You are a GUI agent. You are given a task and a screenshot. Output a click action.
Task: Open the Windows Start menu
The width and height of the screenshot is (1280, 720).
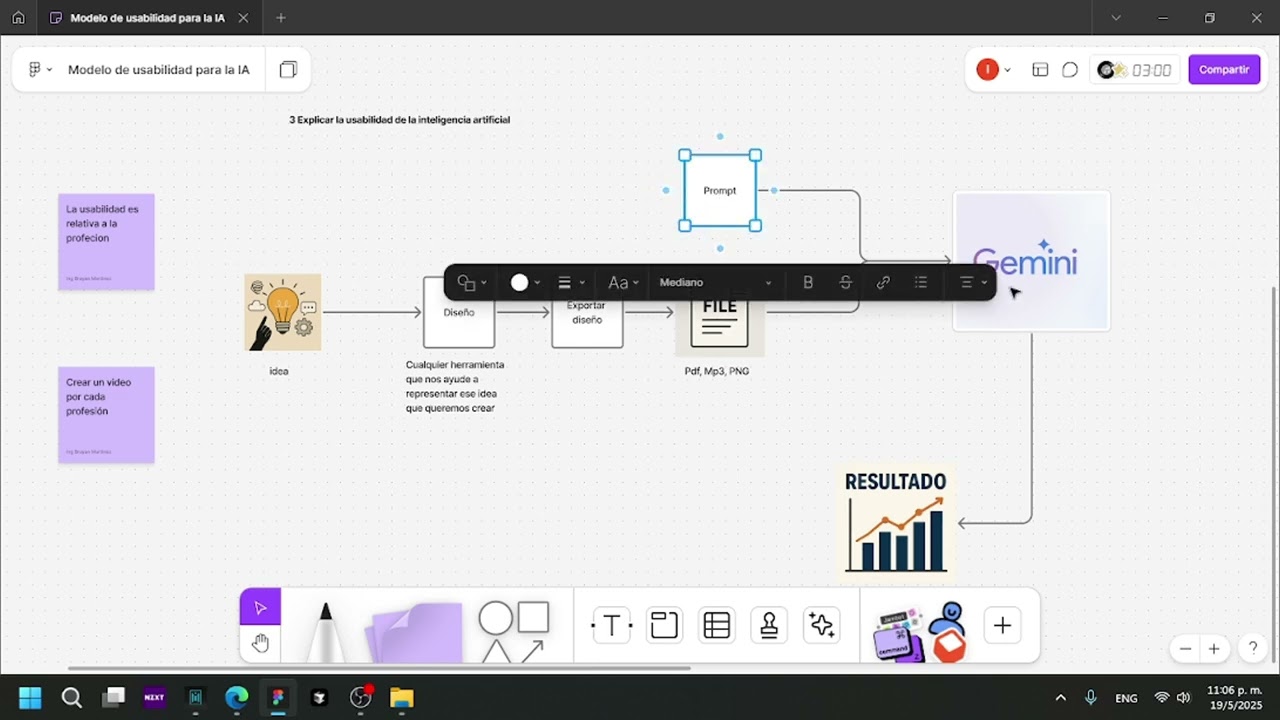[30, 697]
